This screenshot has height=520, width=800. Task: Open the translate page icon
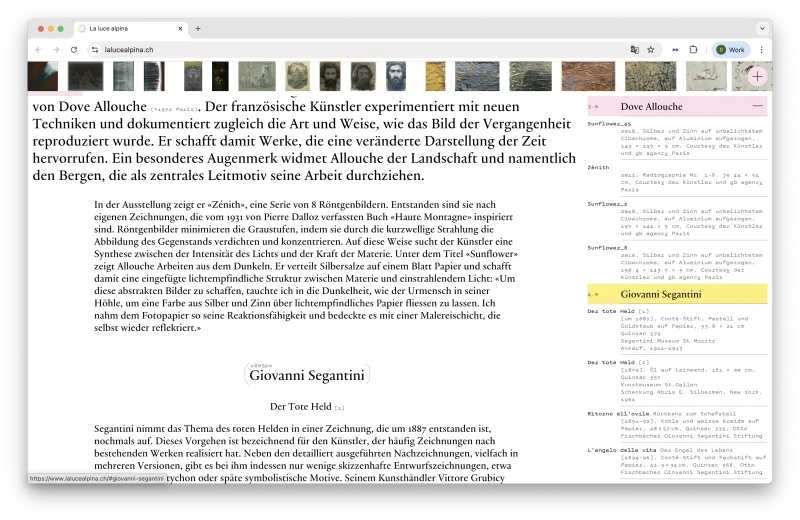(x=634, y=50)
